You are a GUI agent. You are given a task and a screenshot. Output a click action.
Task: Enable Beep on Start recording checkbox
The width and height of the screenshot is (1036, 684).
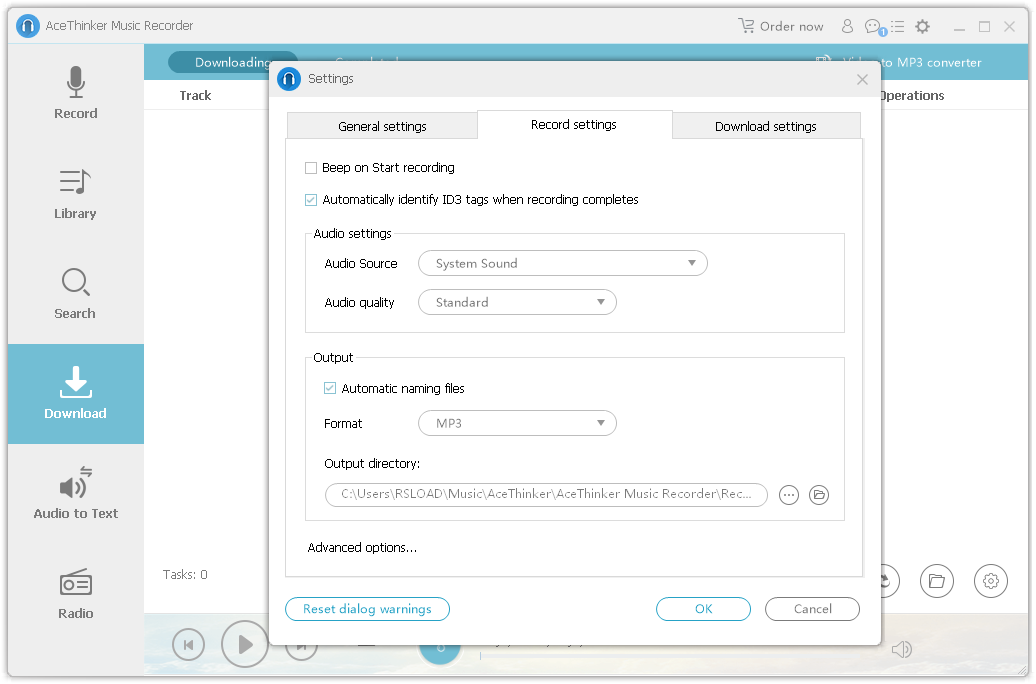(x=311, y=168)
